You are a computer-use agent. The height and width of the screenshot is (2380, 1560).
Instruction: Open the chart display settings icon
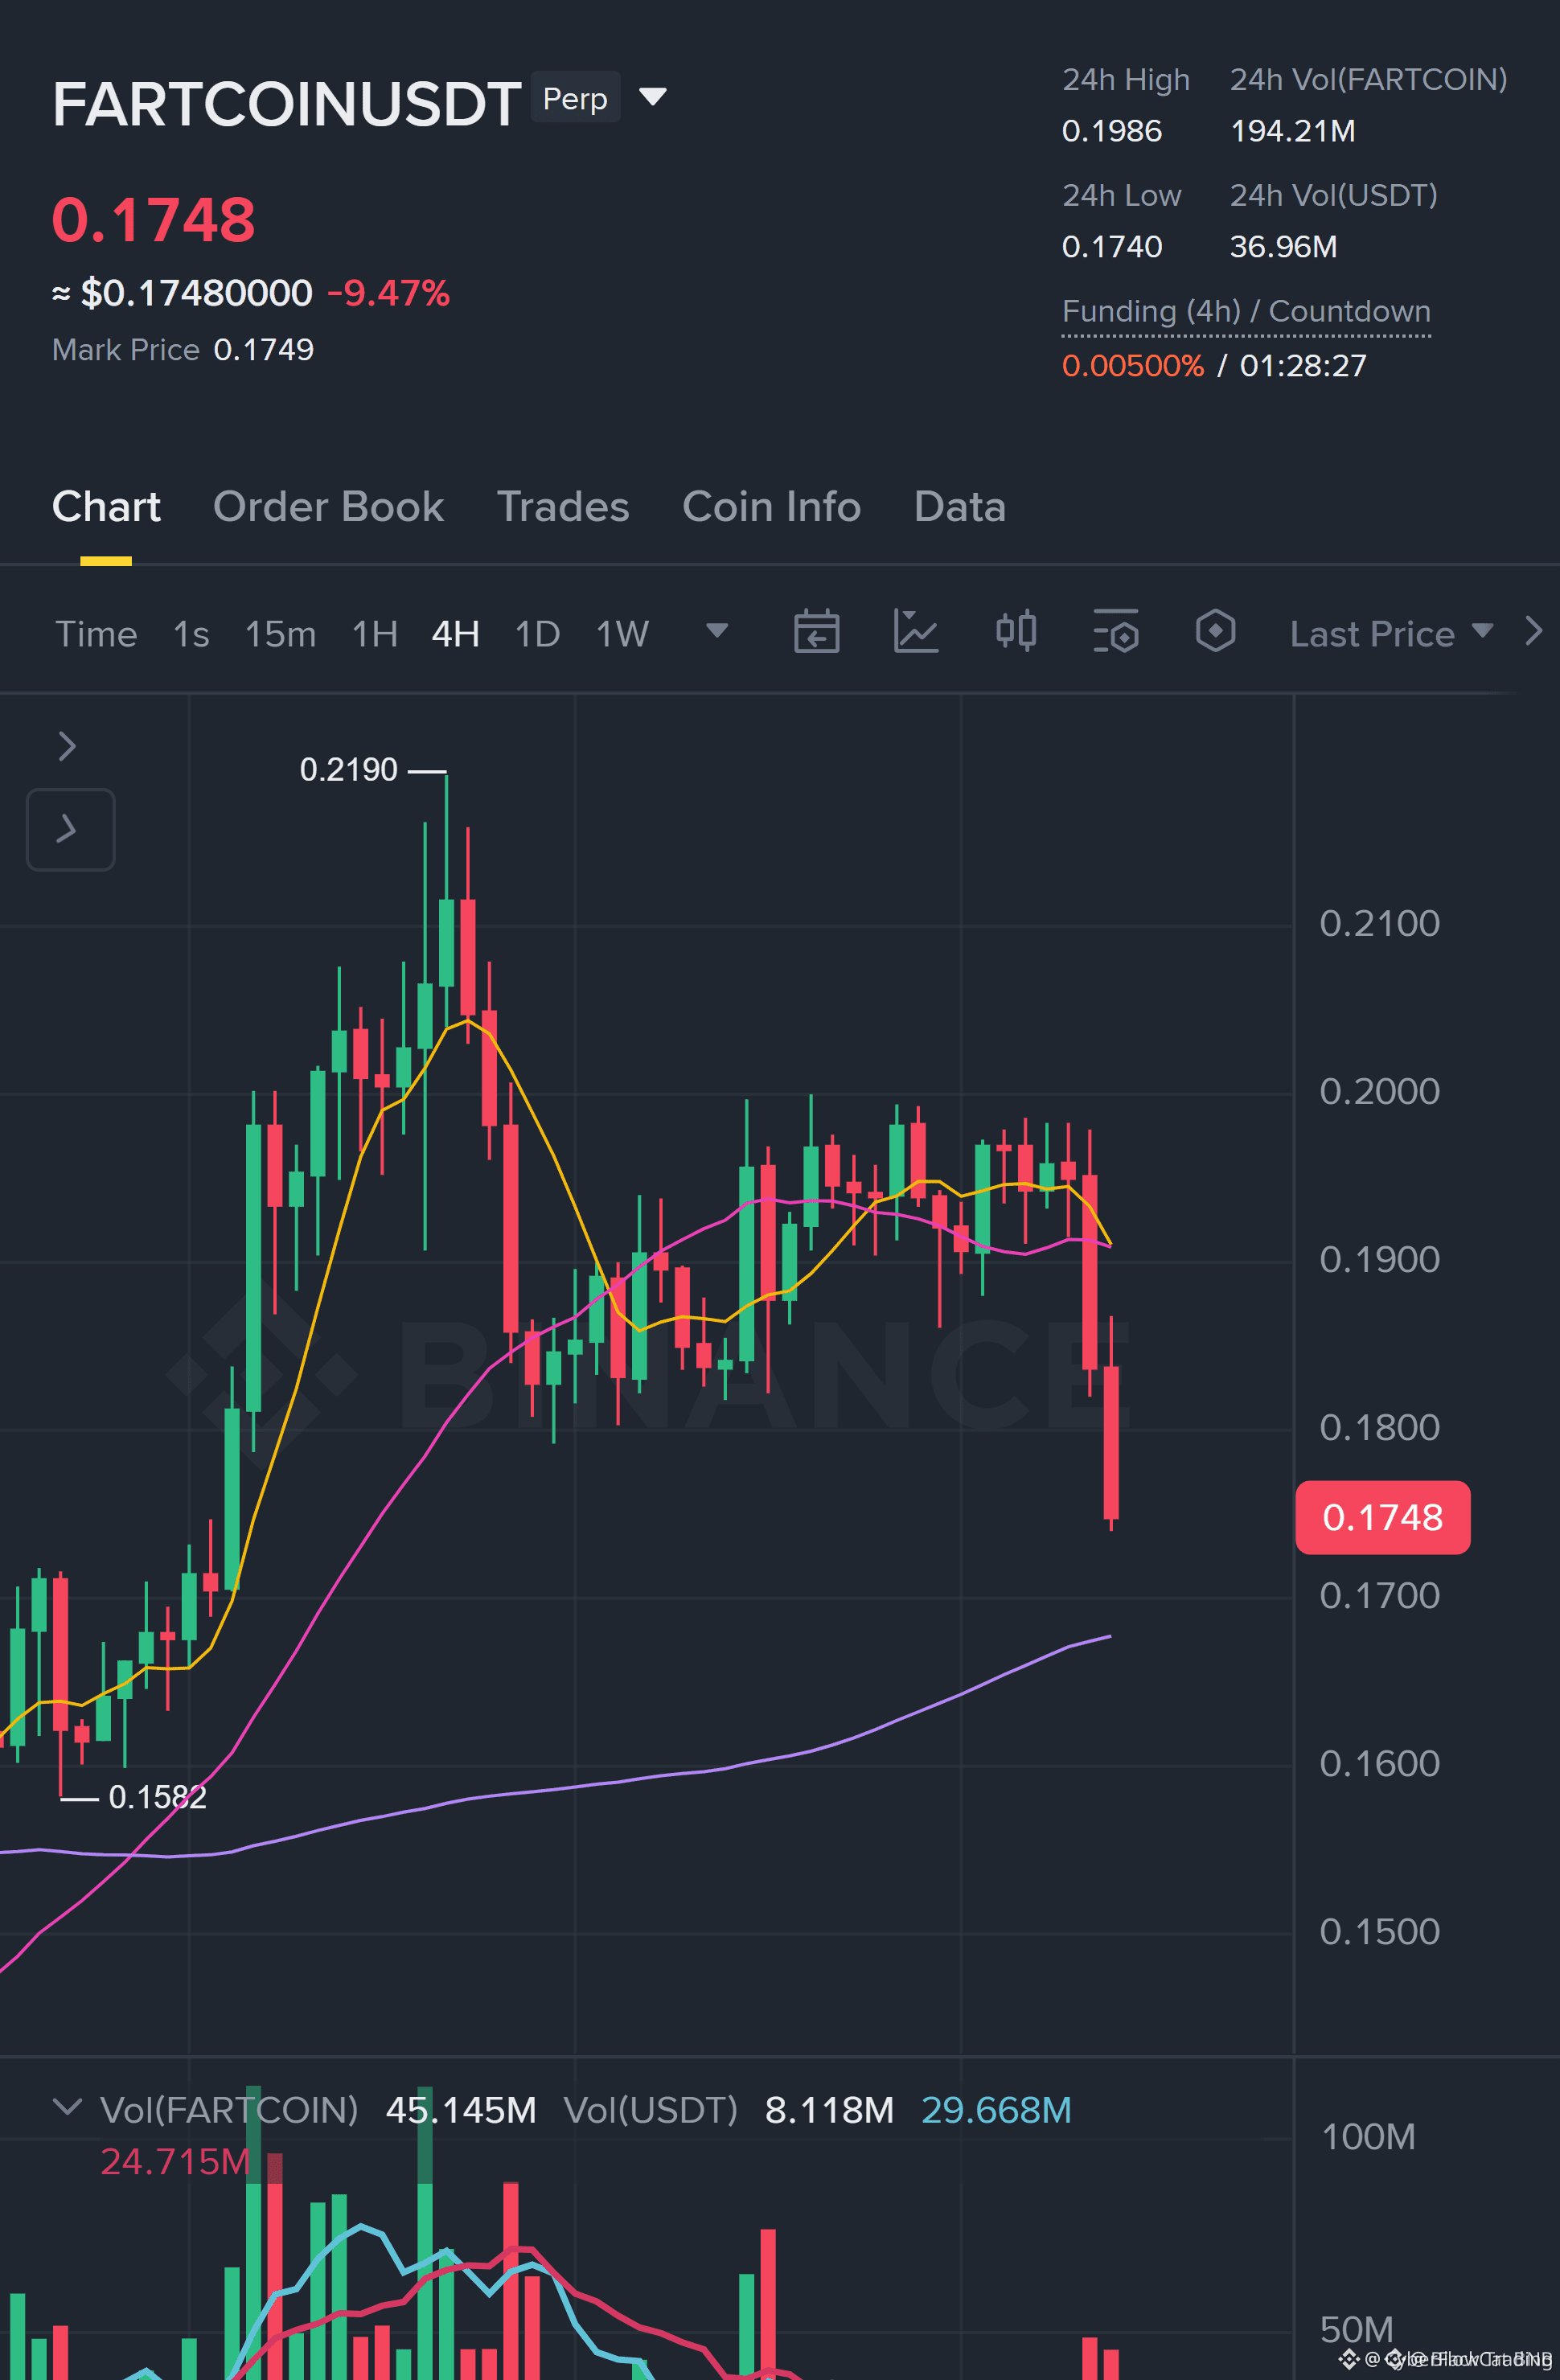tap(1116, 632)
